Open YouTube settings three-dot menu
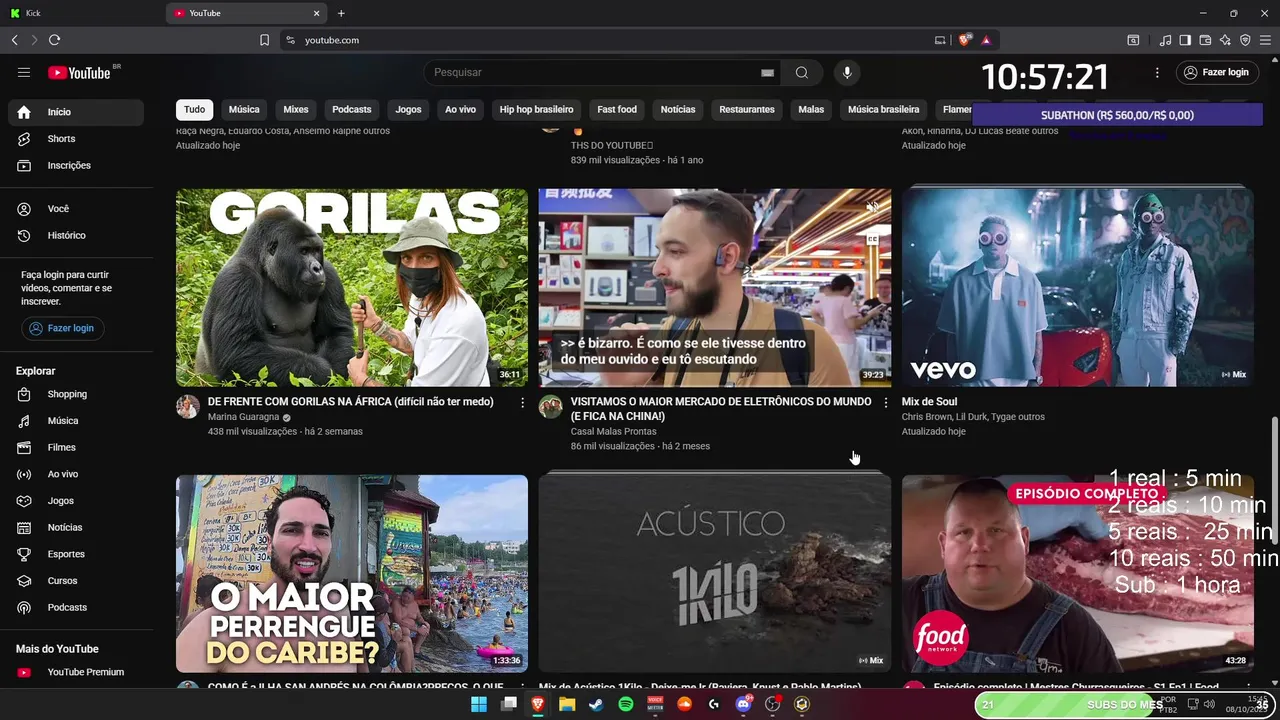This screenshot has width=1280, height=720. (x=1157, y=72)
